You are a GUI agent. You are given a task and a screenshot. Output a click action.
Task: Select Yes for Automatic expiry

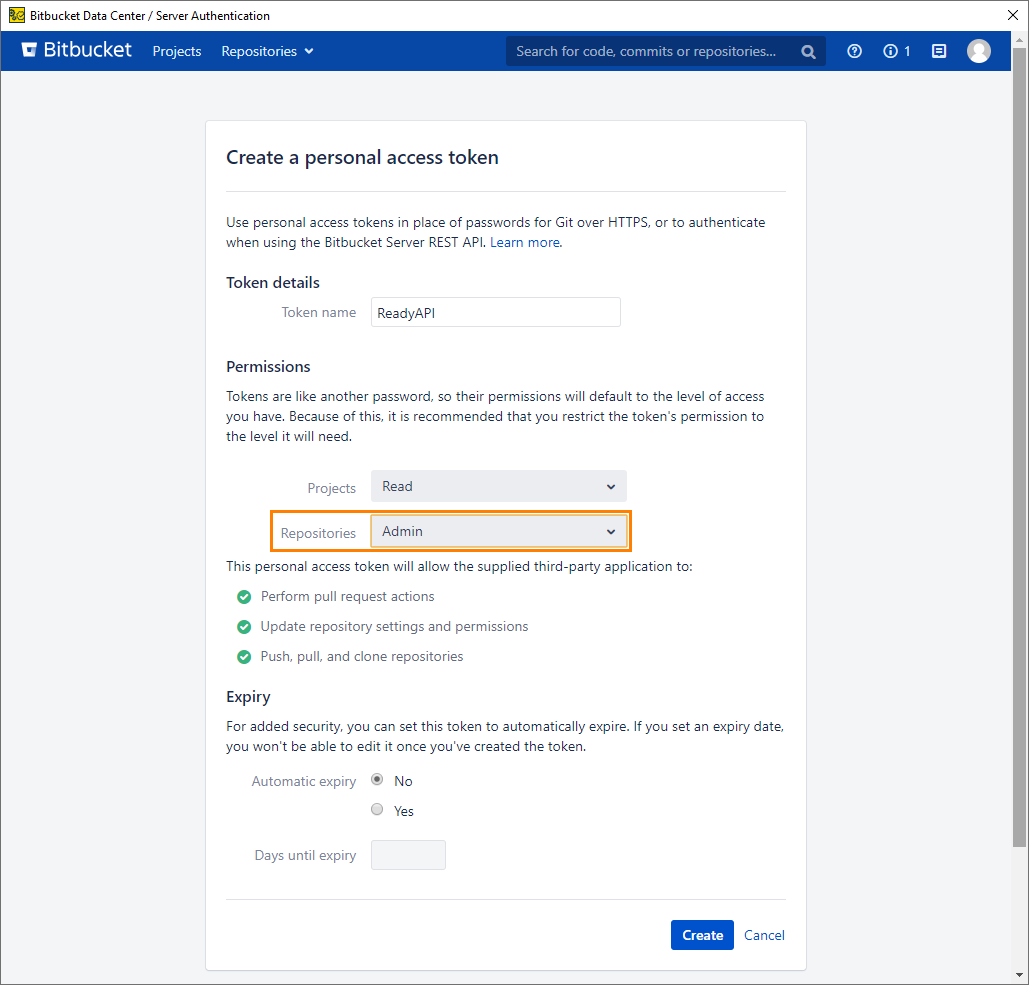click(377, 809)
